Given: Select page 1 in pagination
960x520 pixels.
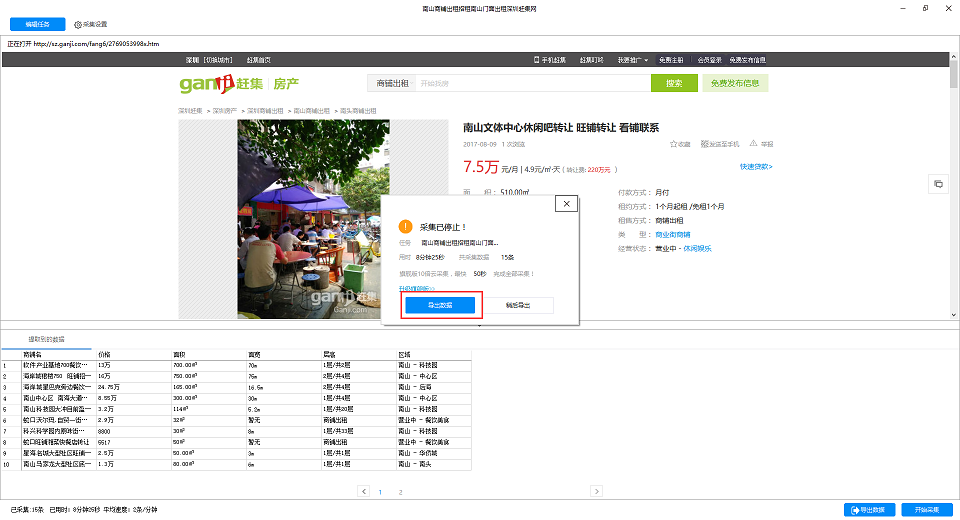Looking at the screenshot, I should click(x=380, y=492).
